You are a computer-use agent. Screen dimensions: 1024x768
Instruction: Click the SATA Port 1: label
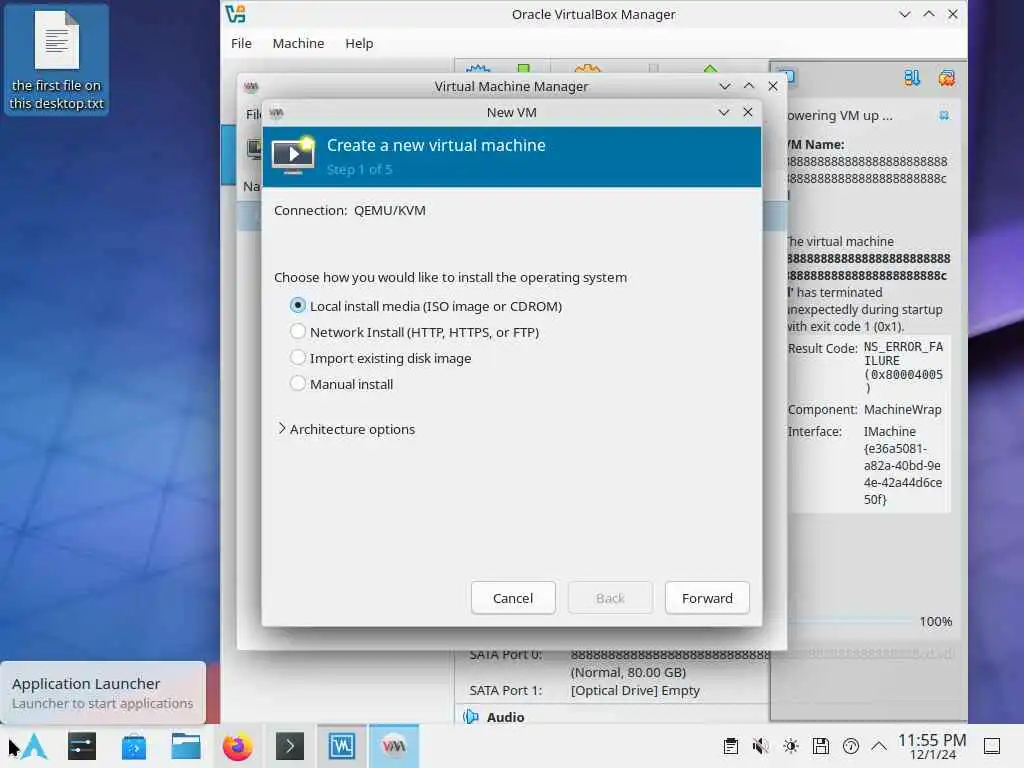pos(505,691)
